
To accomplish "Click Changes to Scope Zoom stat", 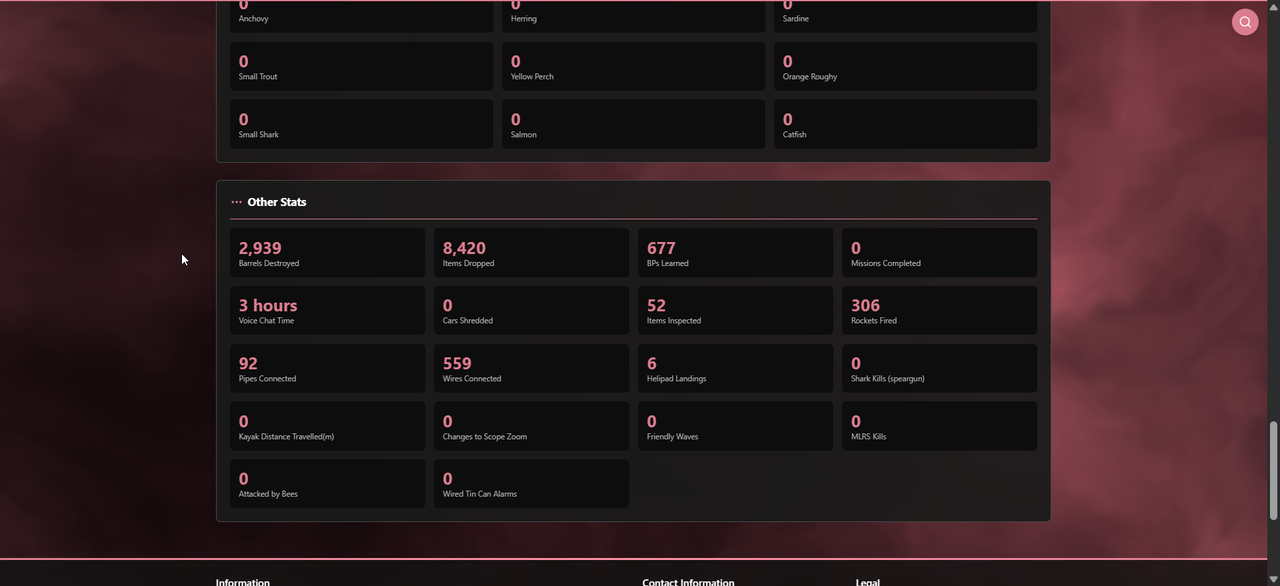I will [x=531, y=426].
